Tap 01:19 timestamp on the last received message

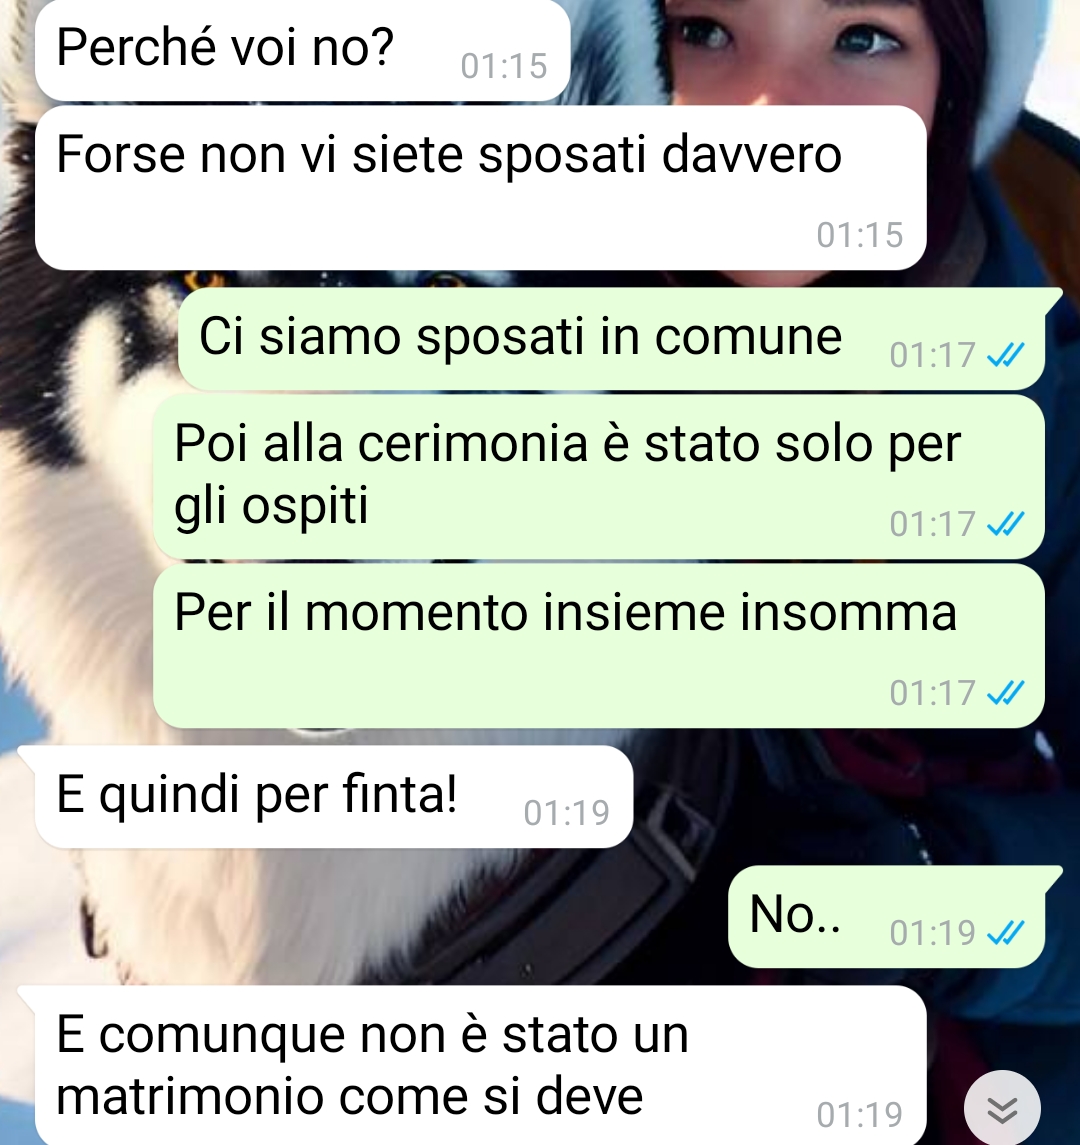860,1115
